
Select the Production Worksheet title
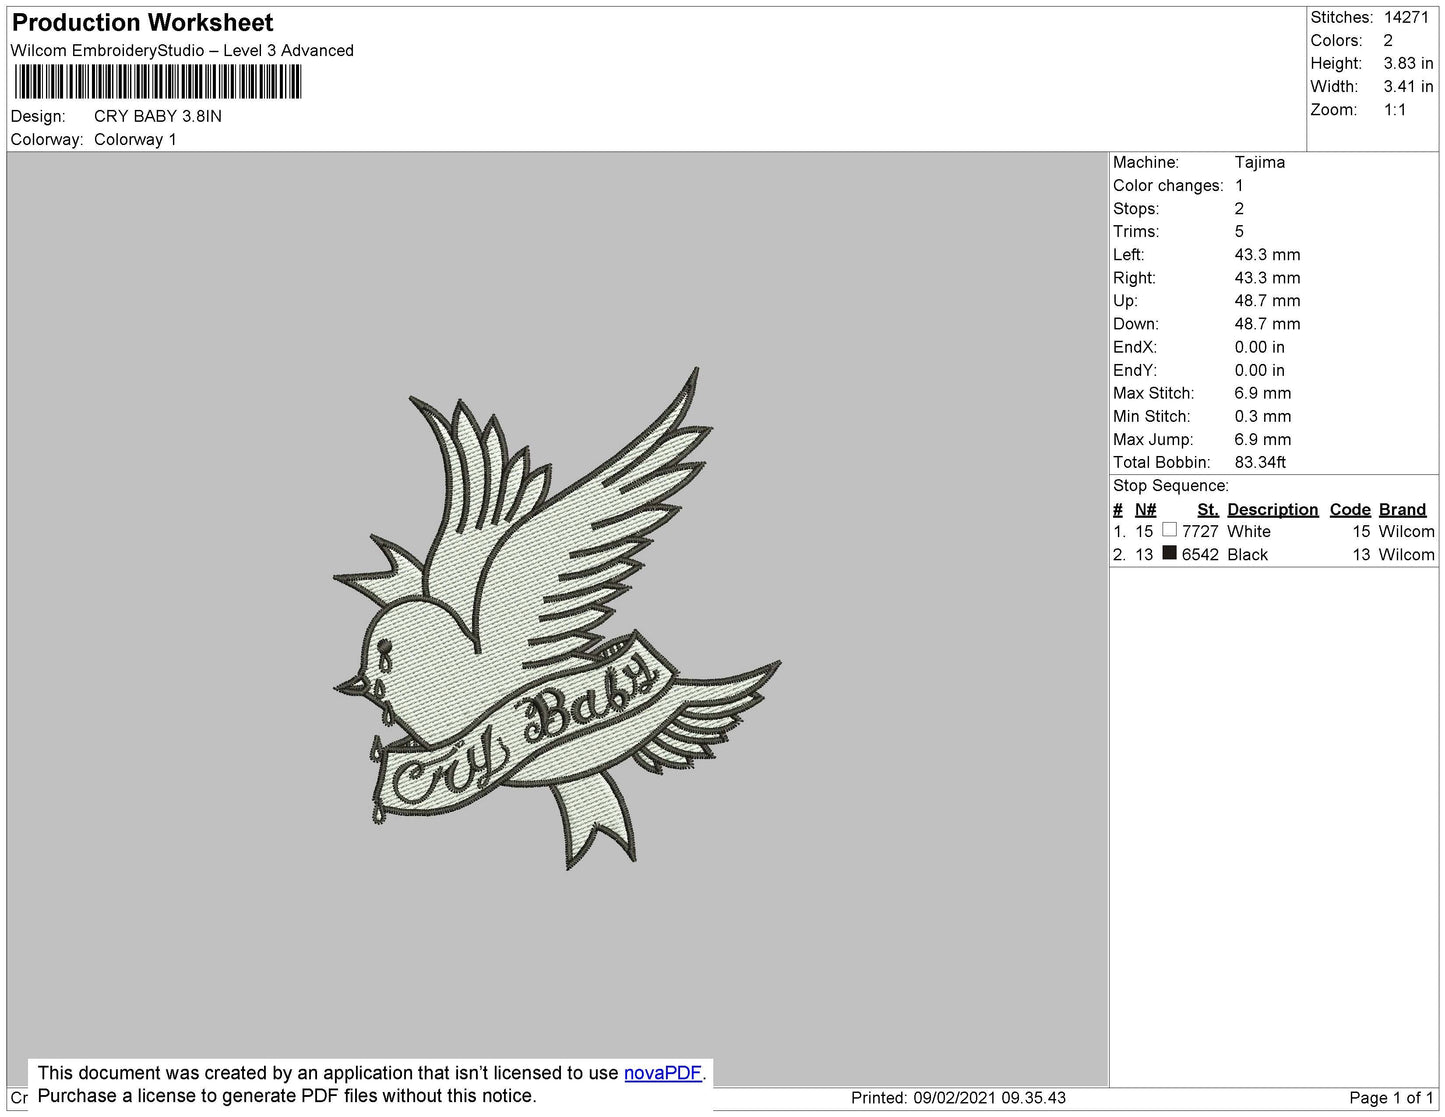tap(143, 23)
